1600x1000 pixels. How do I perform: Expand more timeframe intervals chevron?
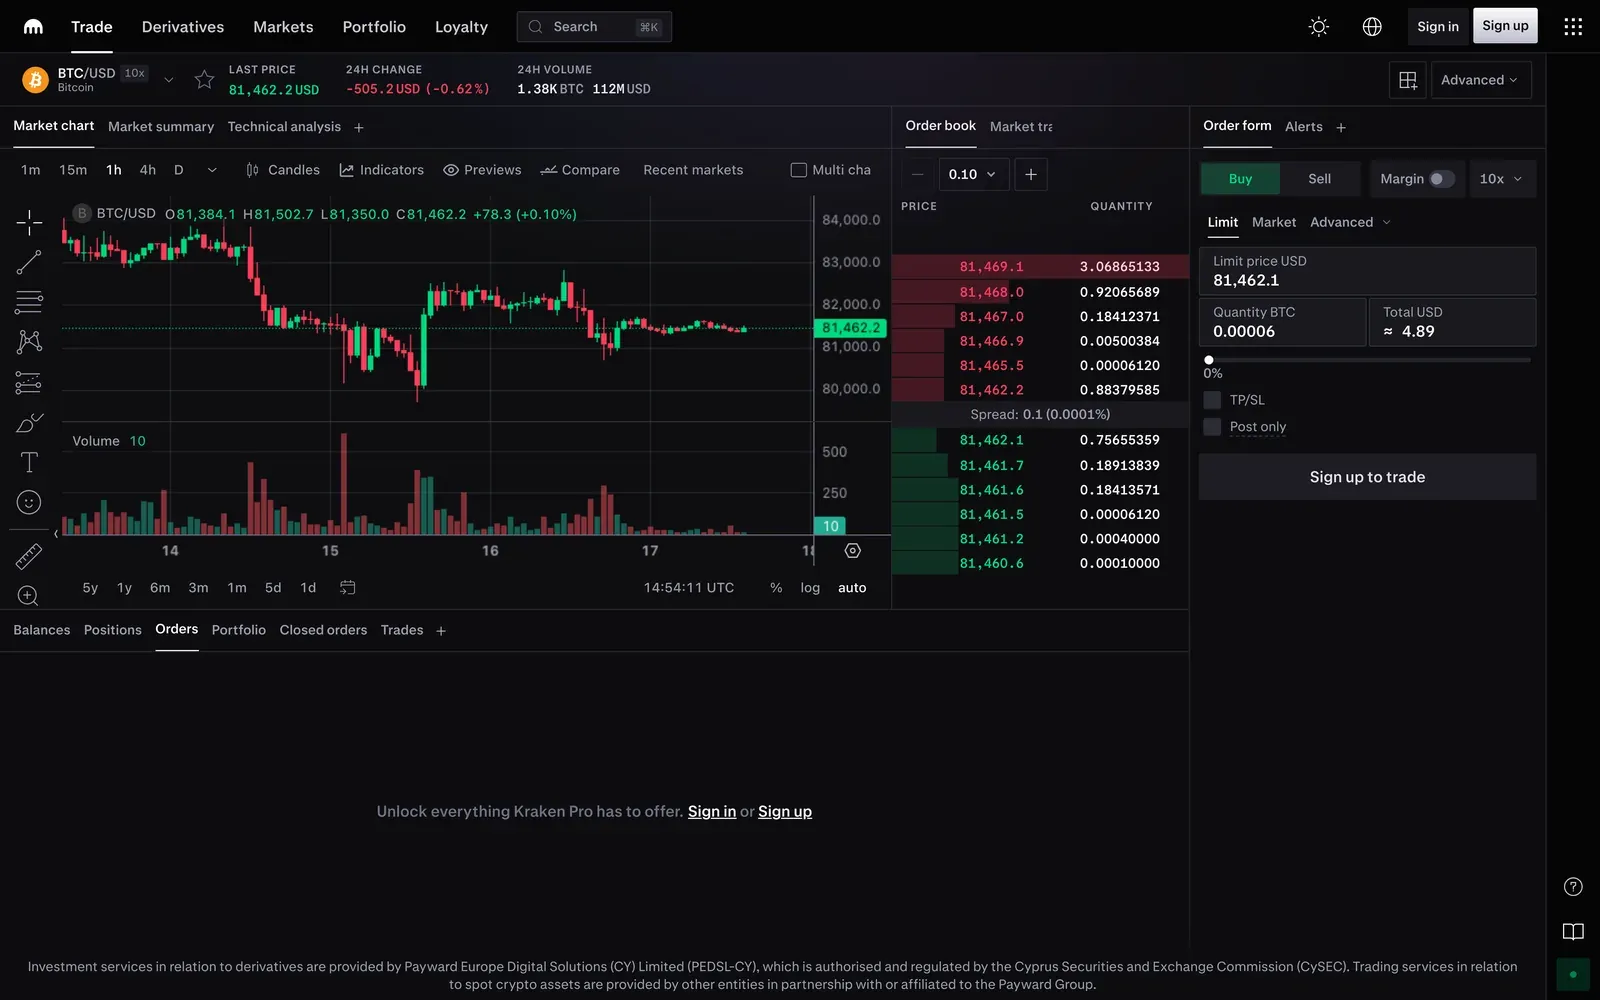click(212, 170)
